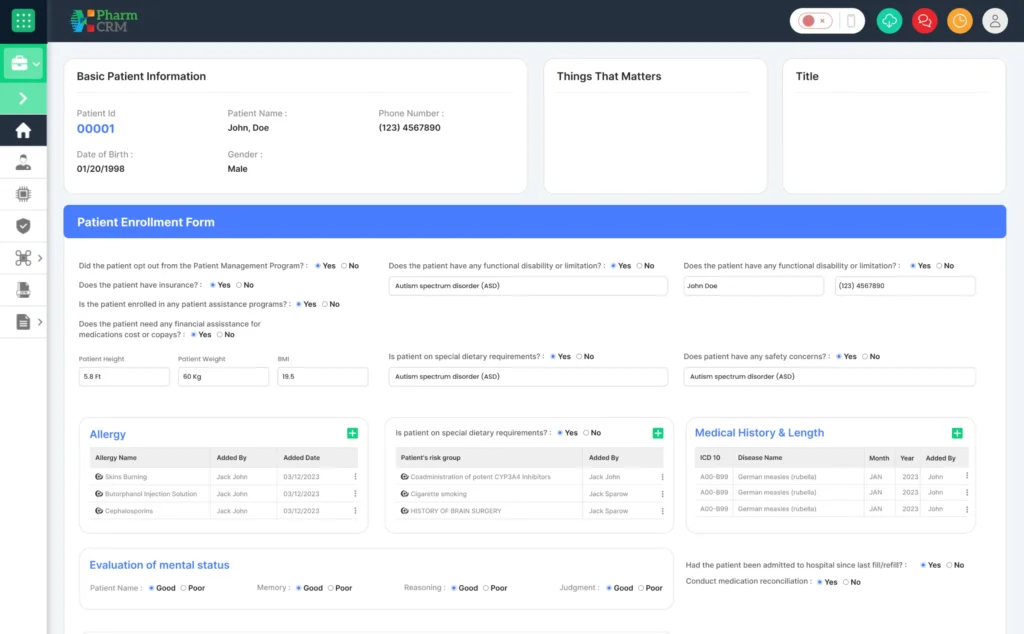Screen dimensions: 1024x634
Task: Click the orange clock history icon in the header
Action: click(959, 20)
